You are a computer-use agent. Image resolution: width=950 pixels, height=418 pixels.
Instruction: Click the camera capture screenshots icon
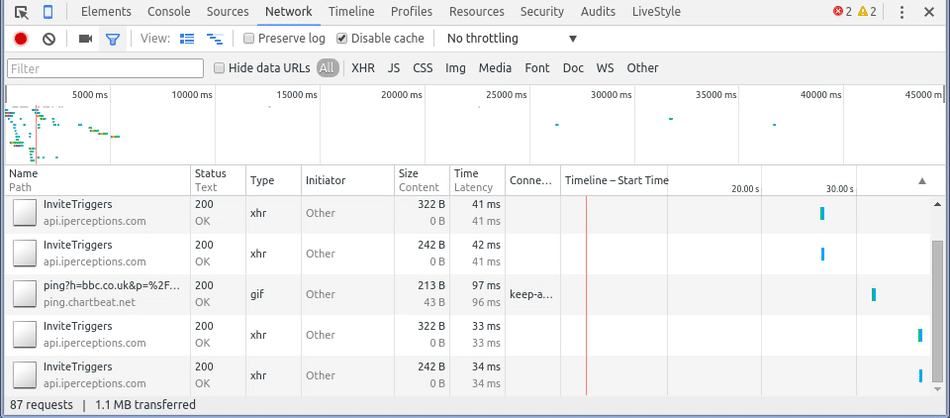coord(85,39)
